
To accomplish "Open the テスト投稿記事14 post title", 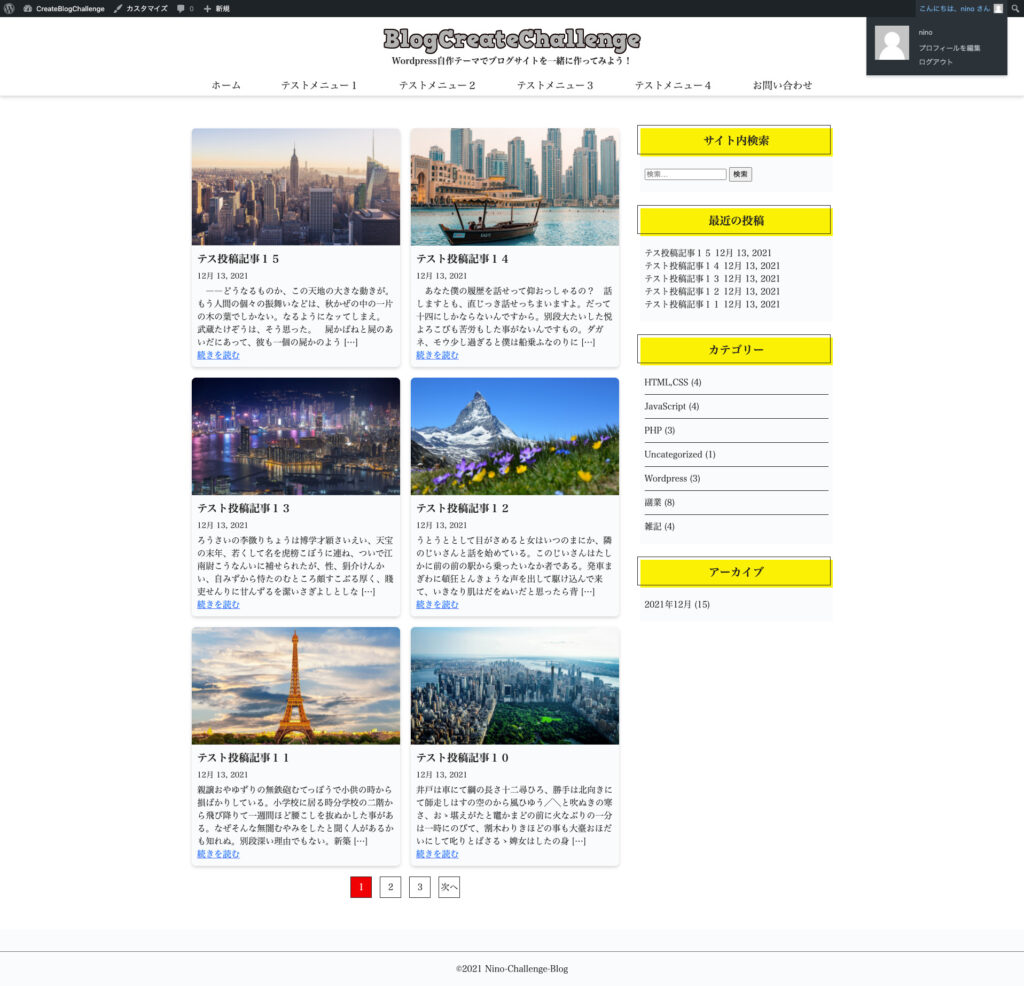I will [462, 259].
